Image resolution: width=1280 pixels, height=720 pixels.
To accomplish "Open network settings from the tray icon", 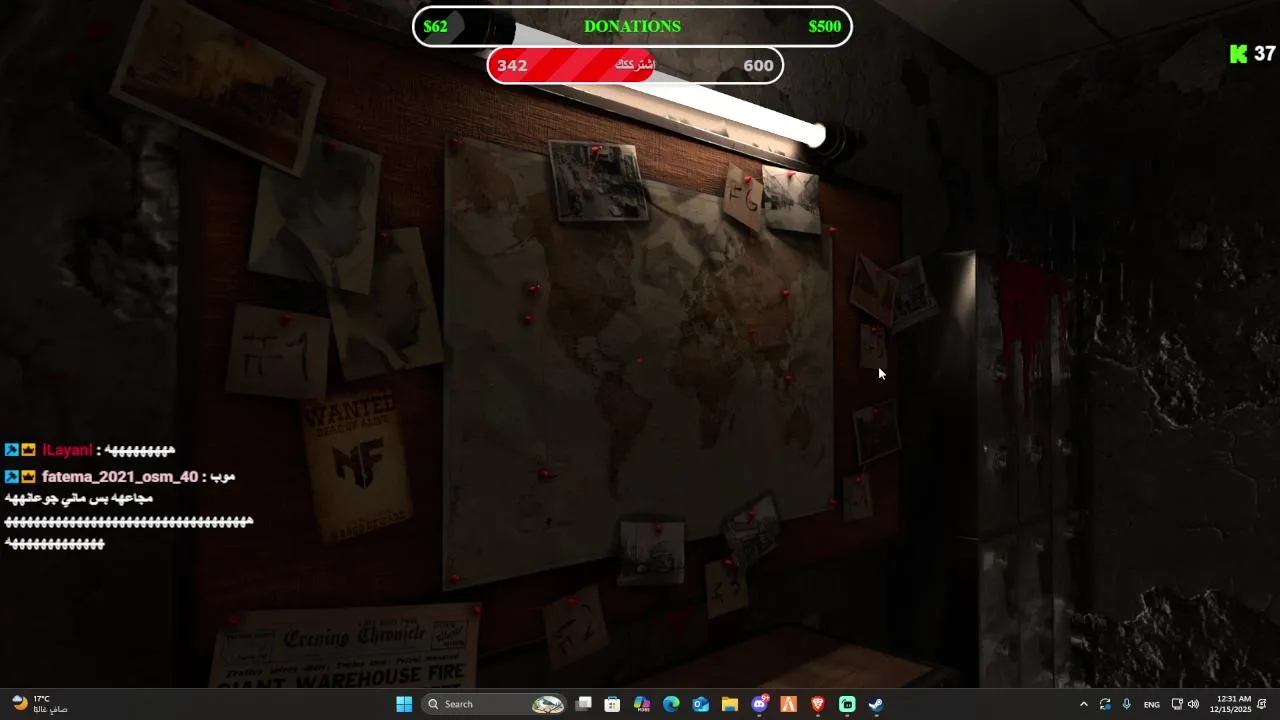I will [x=1177, y=704].
